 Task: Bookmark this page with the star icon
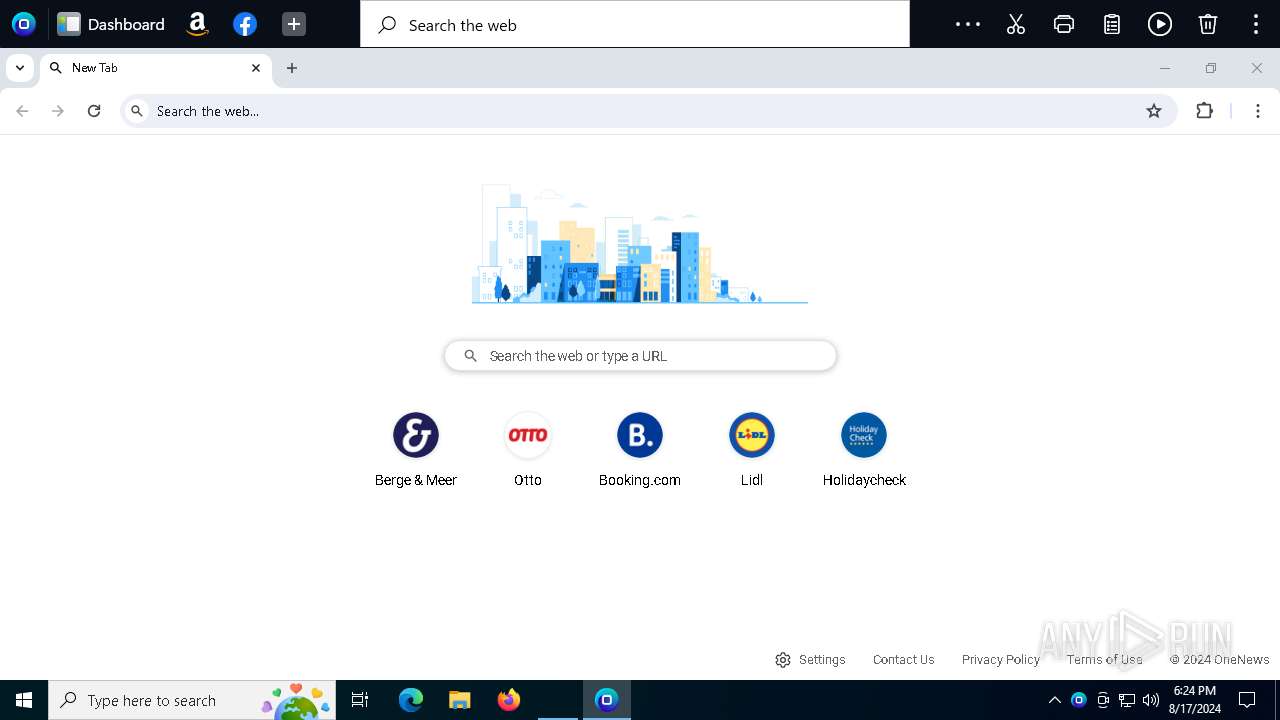pyautogui.click(x=1154, y=111)
